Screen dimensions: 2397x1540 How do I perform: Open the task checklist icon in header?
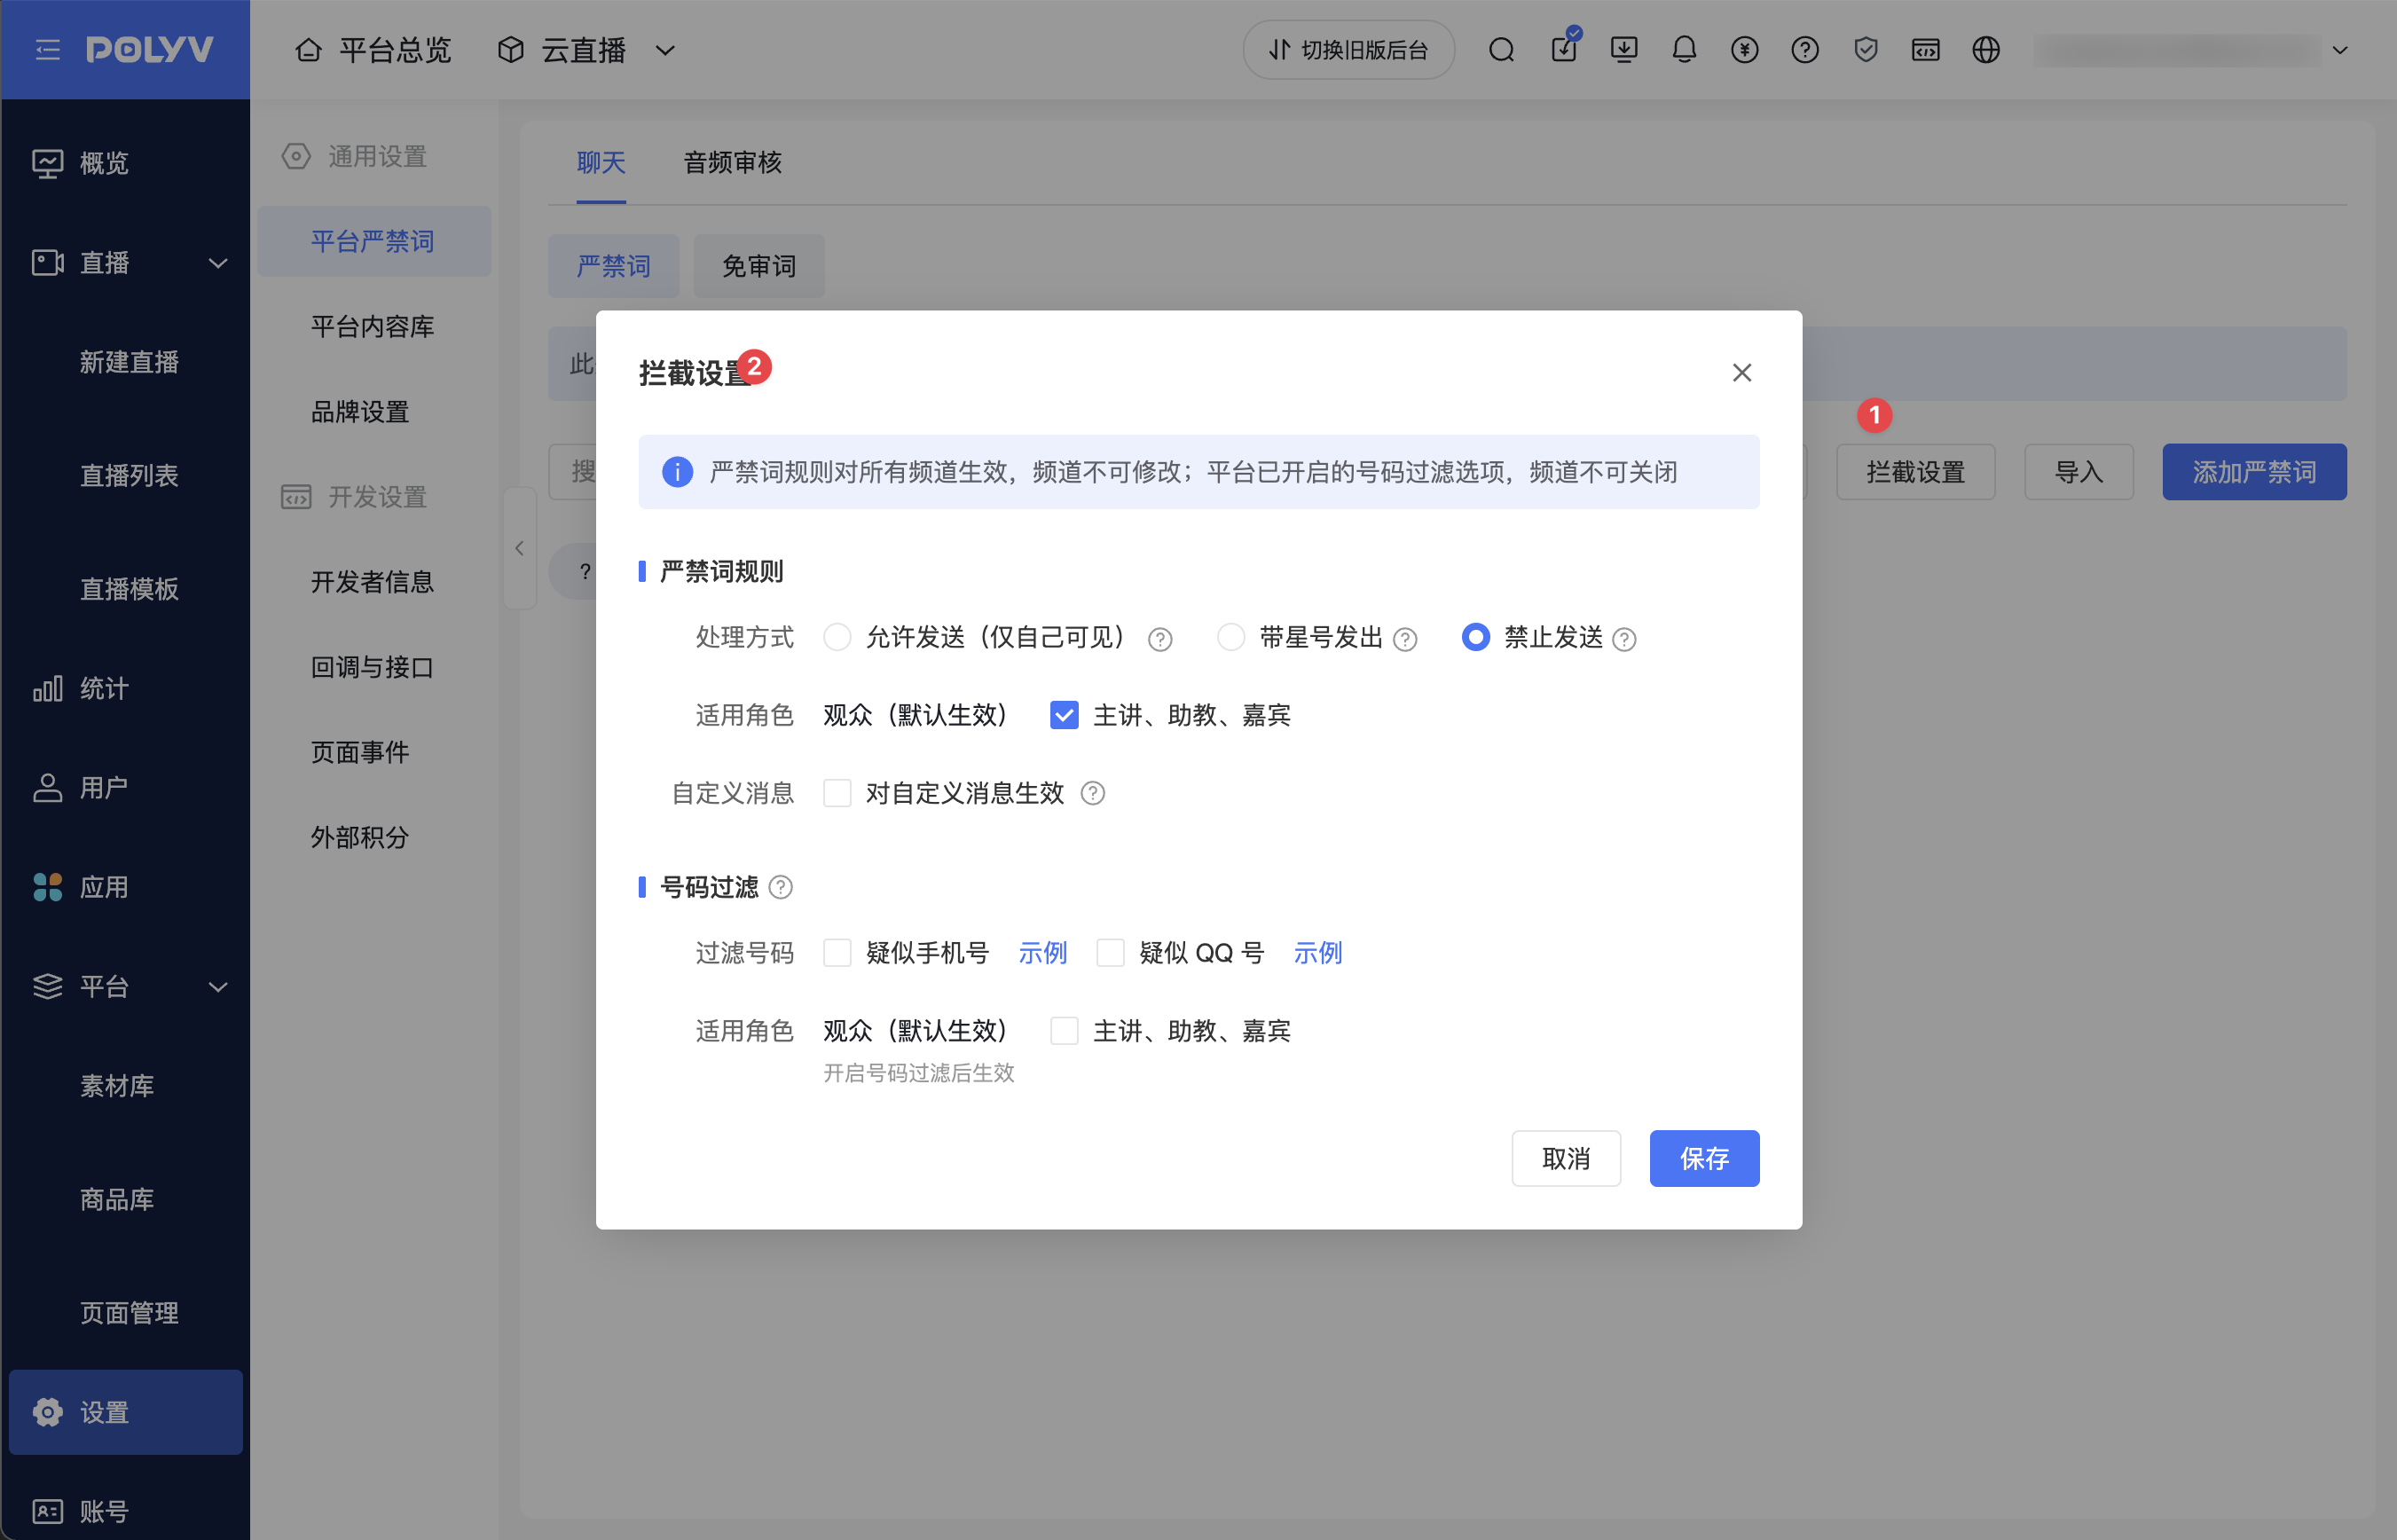coord(1564,47)
